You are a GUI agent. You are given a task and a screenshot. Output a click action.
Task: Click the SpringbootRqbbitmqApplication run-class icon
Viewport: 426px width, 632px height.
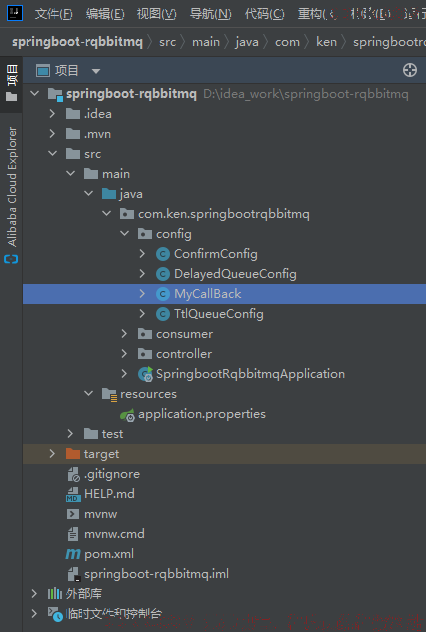[145, 374]
